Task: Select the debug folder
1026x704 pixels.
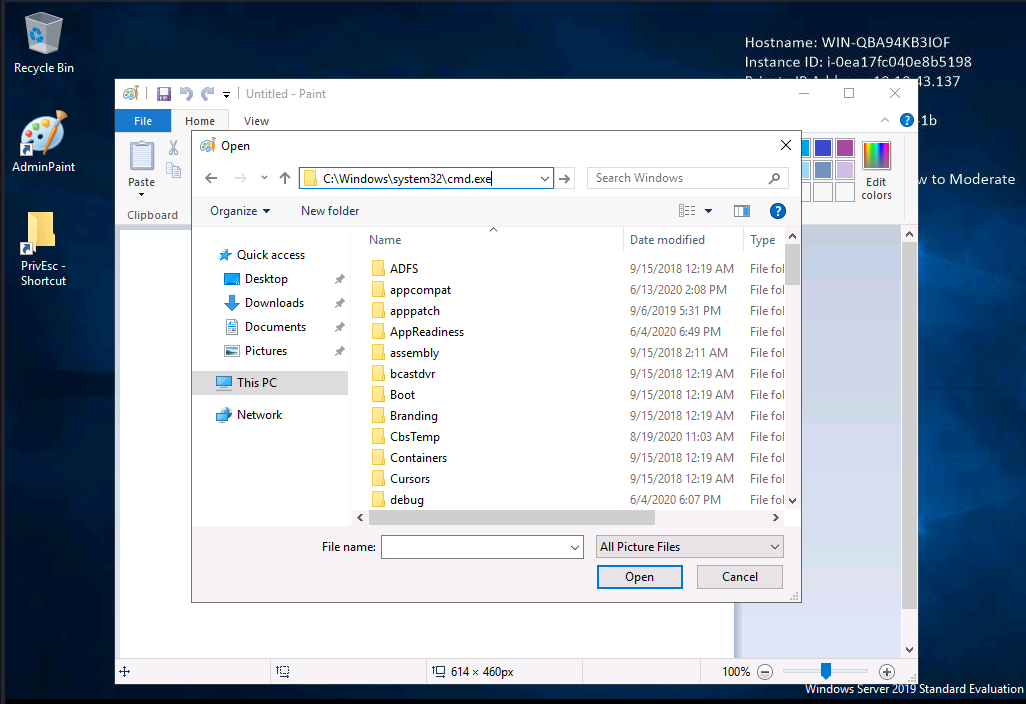Action: [x=406, y=499]
